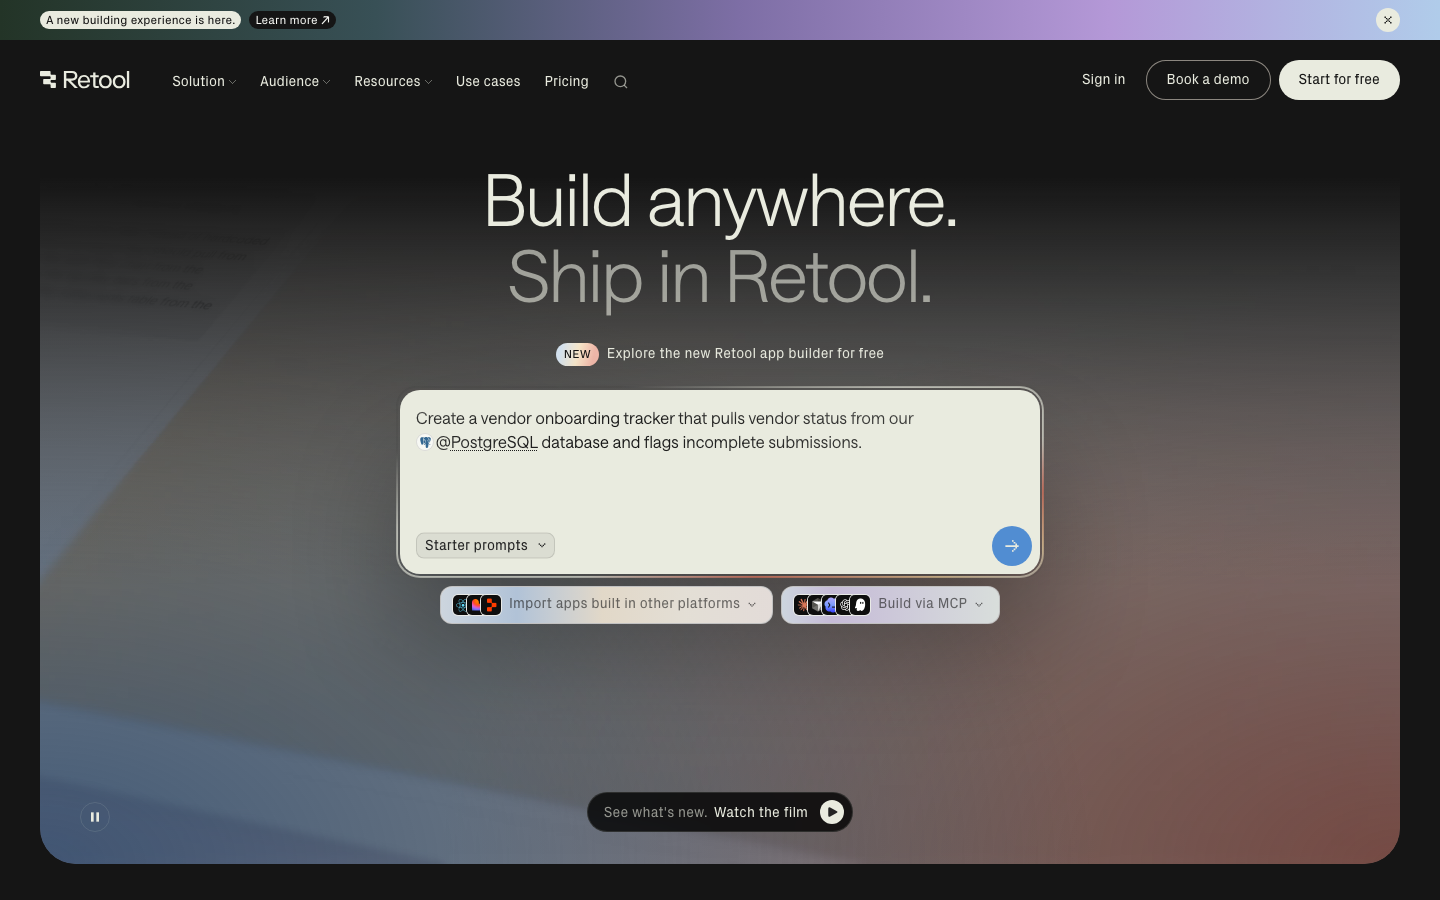Click the React icon in the import button
The image size is (1440, 900).
[461, 605]
